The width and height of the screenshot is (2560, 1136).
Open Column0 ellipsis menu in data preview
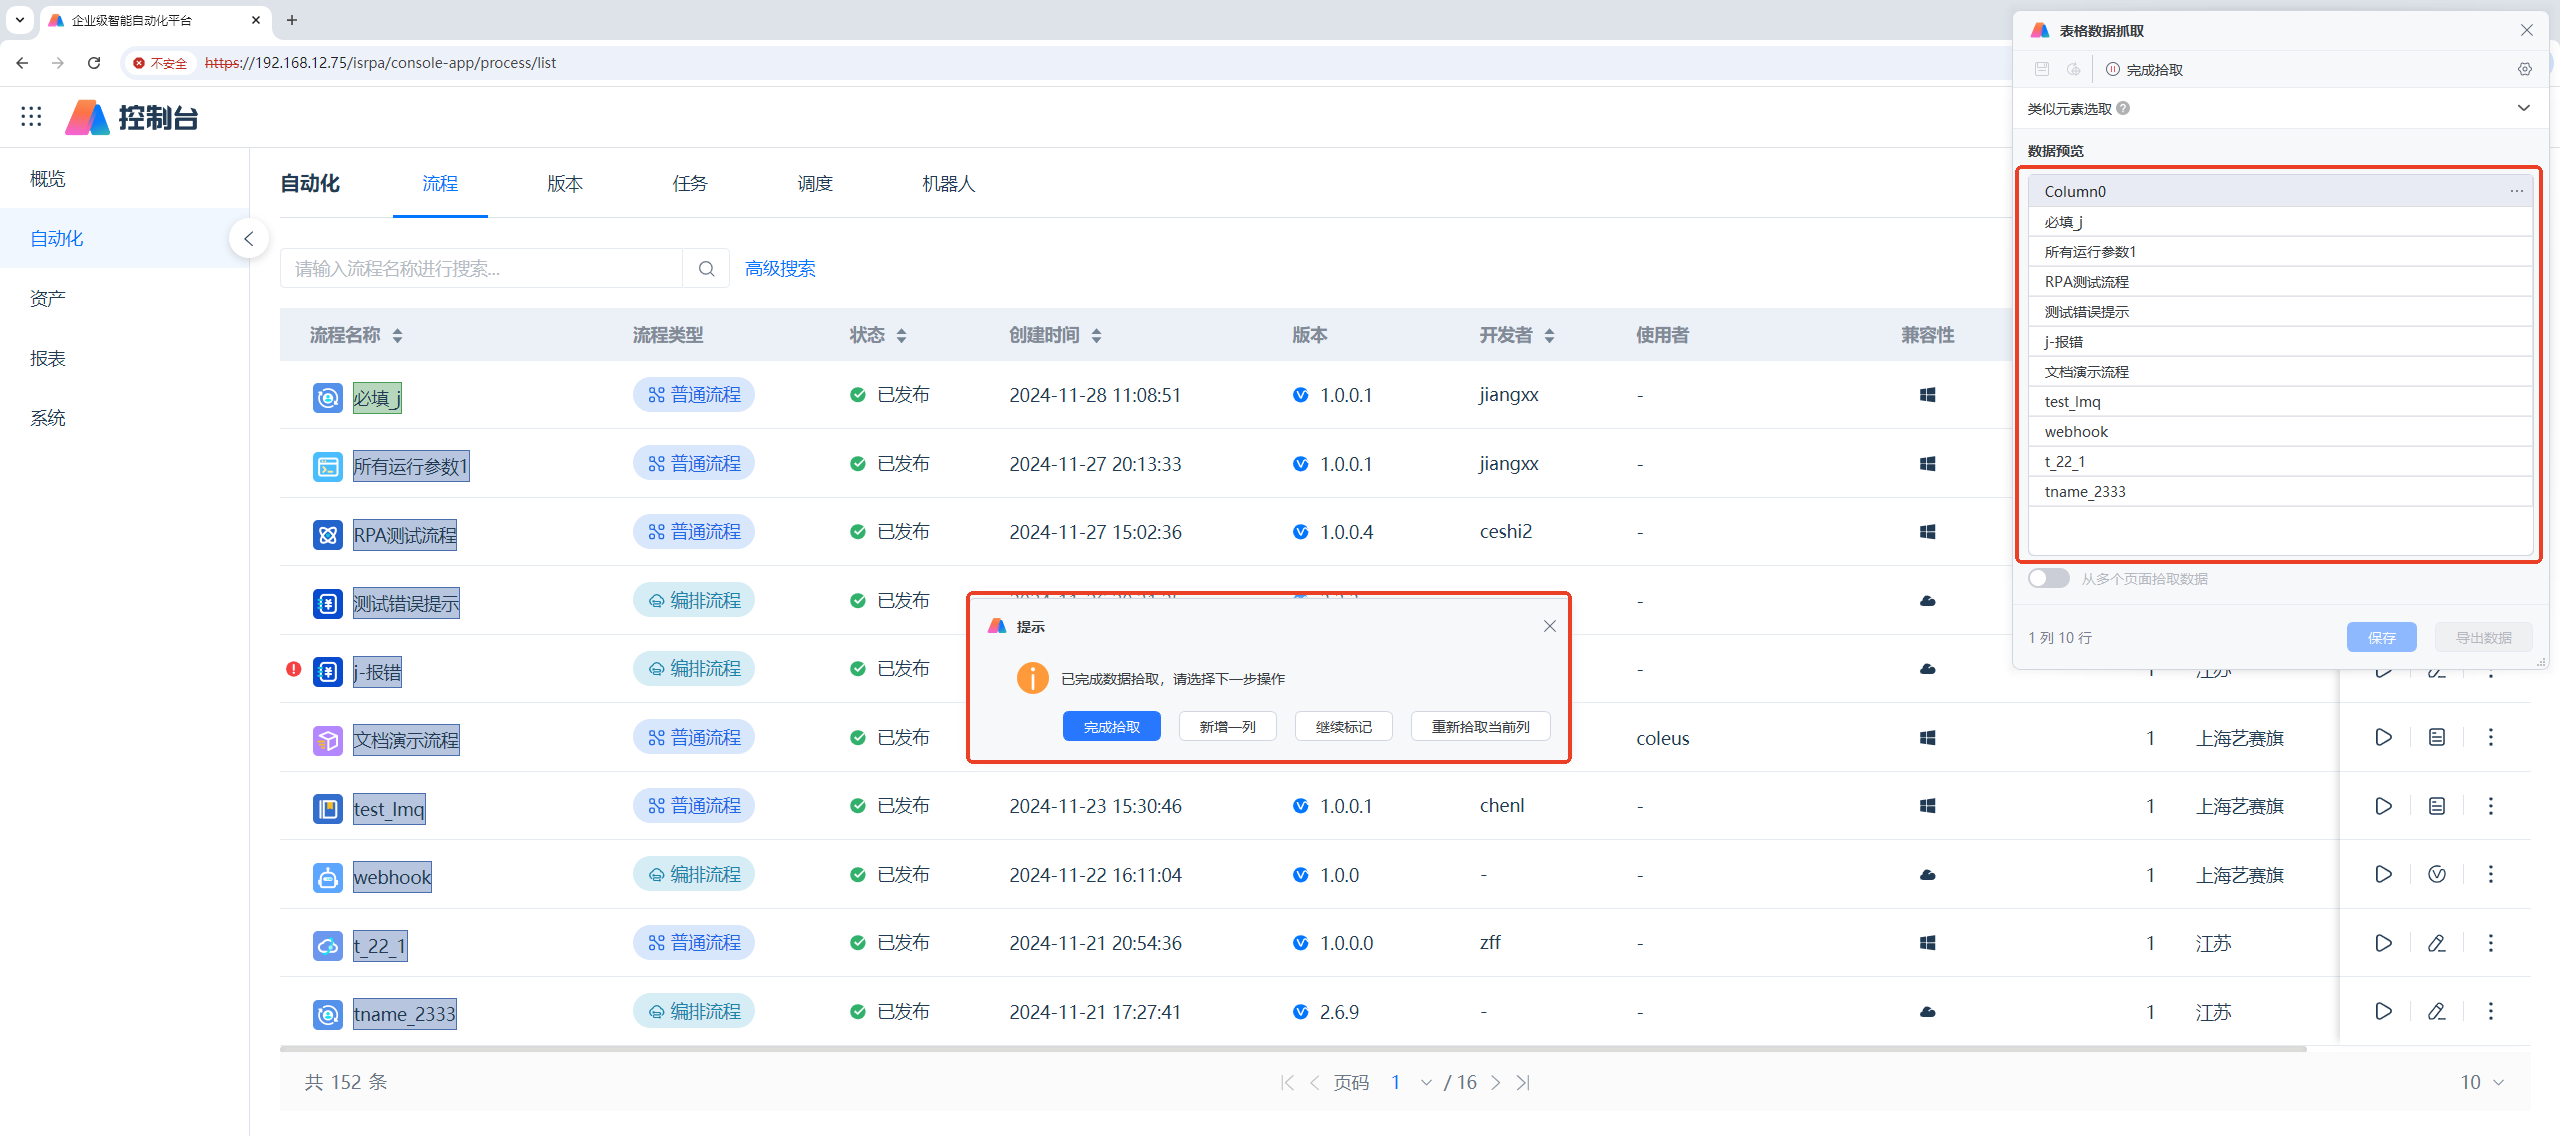(2517, 191)
